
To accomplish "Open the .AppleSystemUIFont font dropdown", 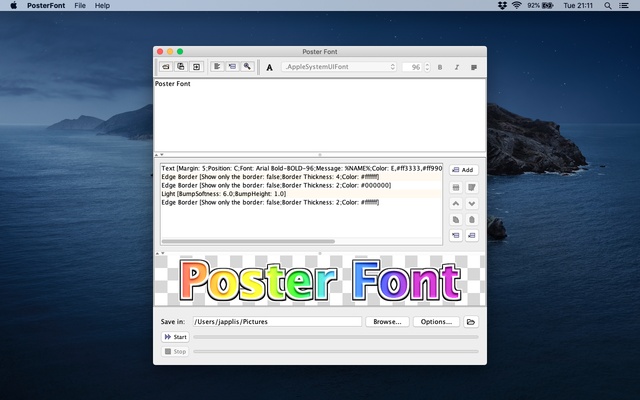I will pos(339,67).
